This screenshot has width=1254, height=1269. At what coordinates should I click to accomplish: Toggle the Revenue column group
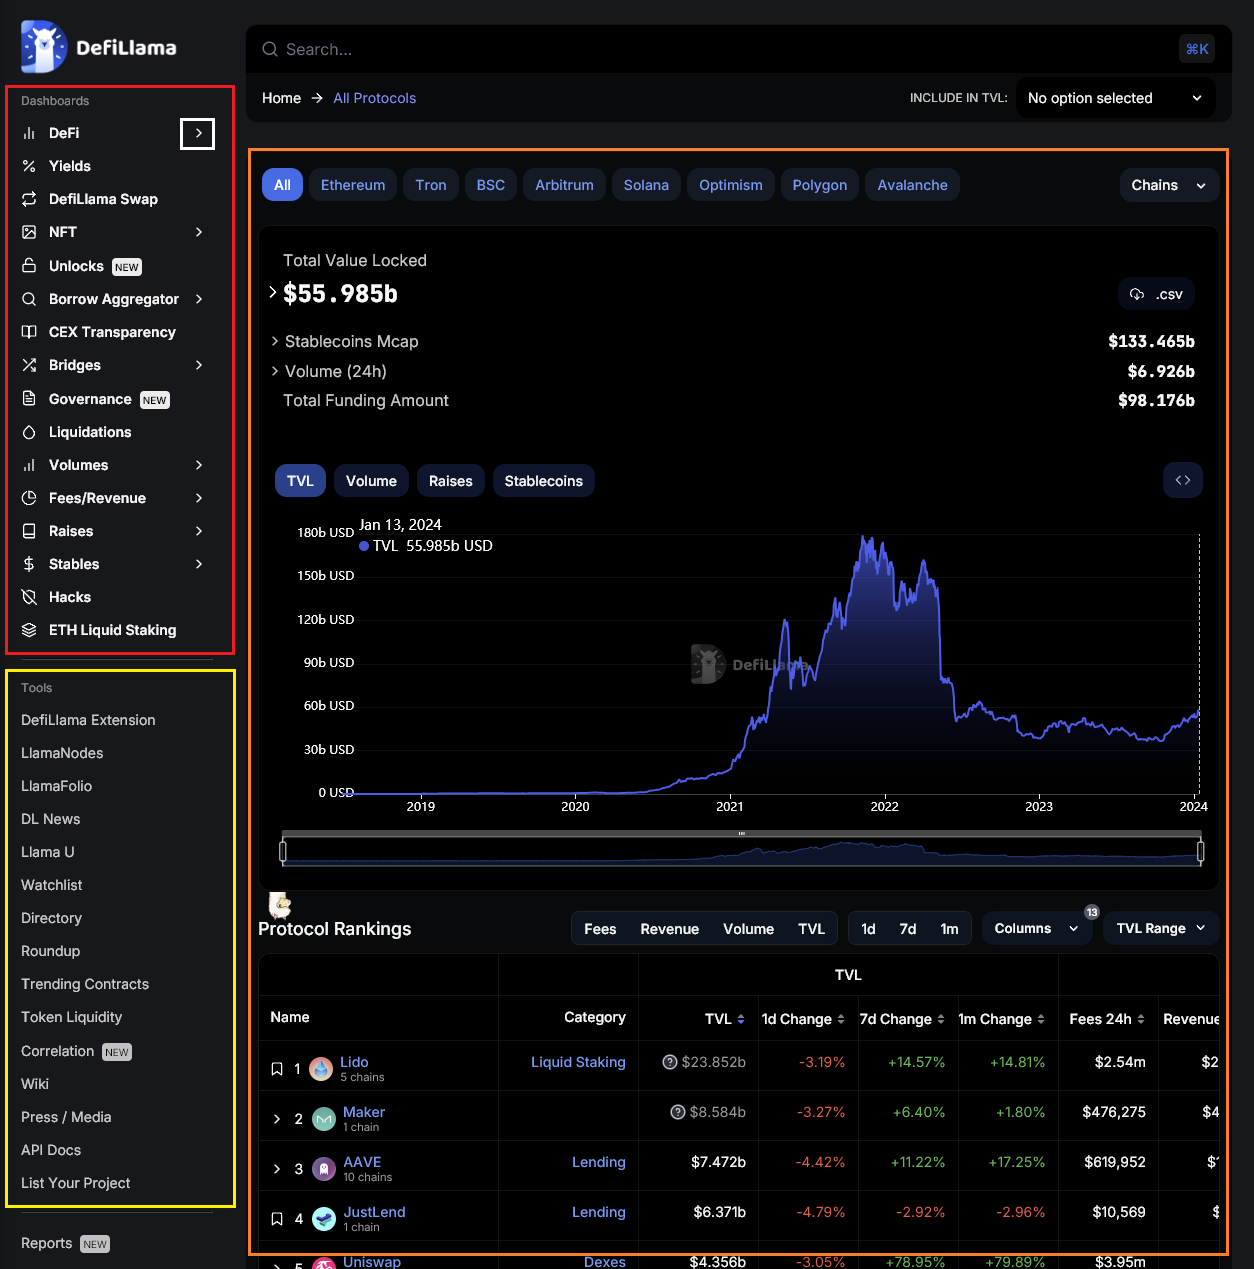coord(670,929)
